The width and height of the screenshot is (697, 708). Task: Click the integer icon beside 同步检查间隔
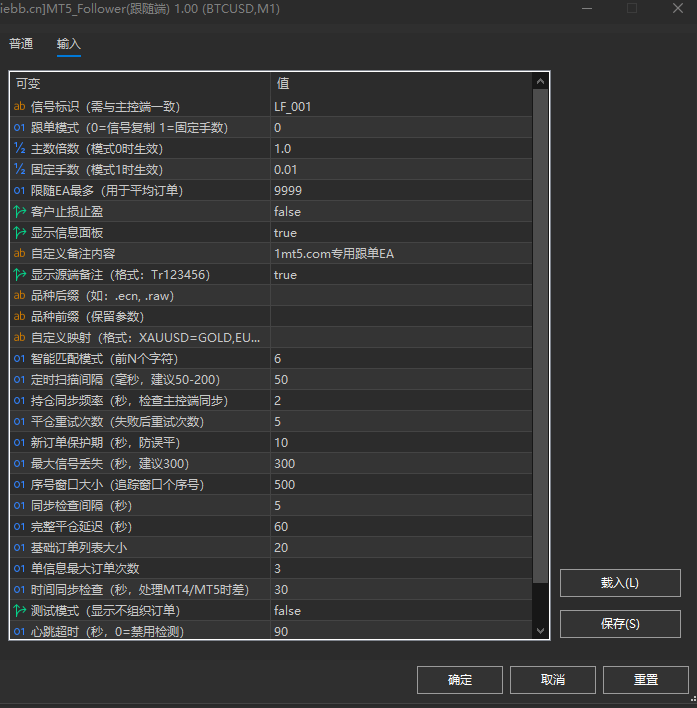(19, 506)
